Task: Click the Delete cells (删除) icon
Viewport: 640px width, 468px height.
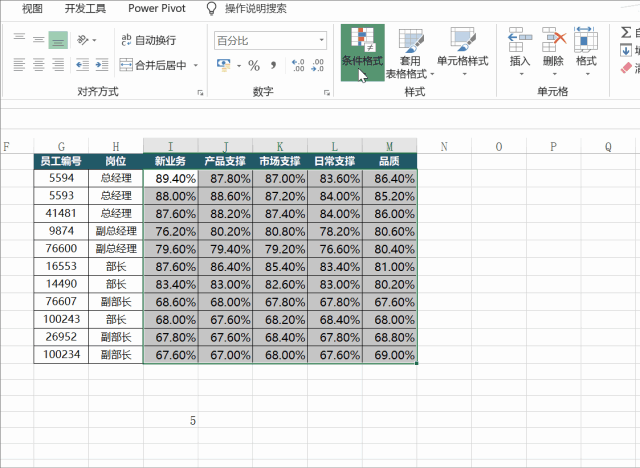Action: [x=553, y=50]
